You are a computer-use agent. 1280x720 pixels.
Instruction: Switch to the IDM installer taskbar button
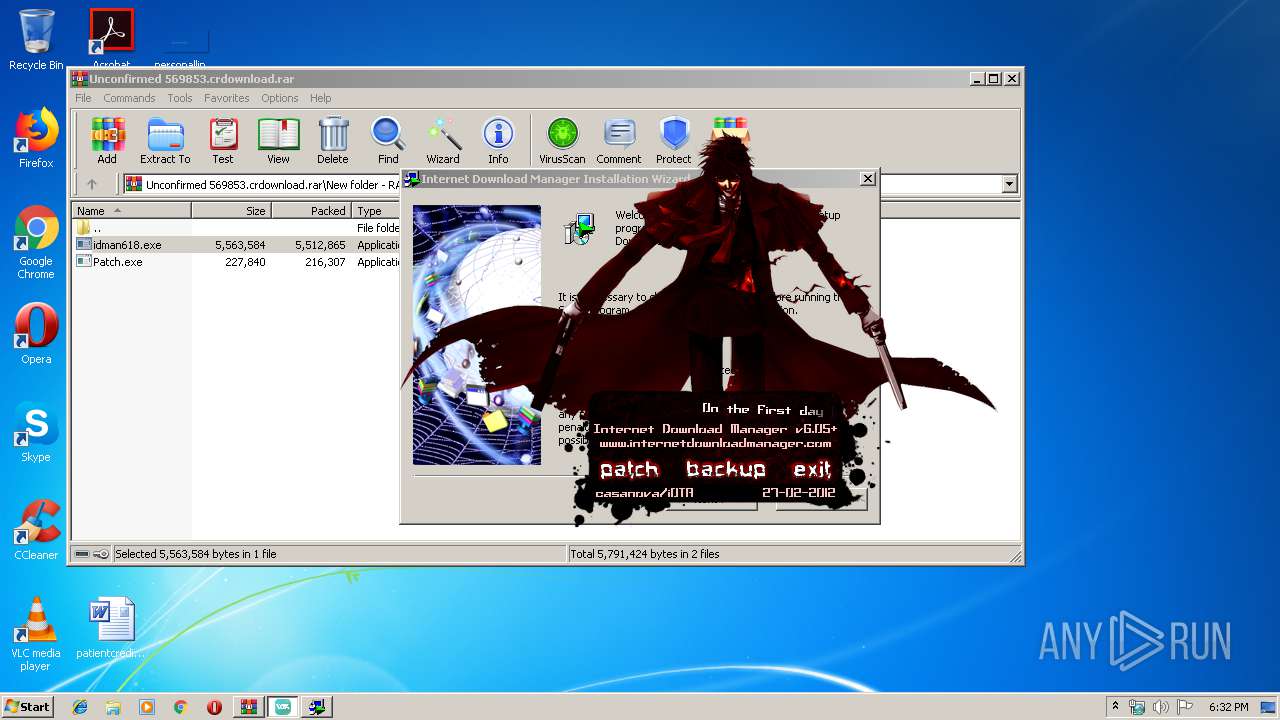(316, 707)
